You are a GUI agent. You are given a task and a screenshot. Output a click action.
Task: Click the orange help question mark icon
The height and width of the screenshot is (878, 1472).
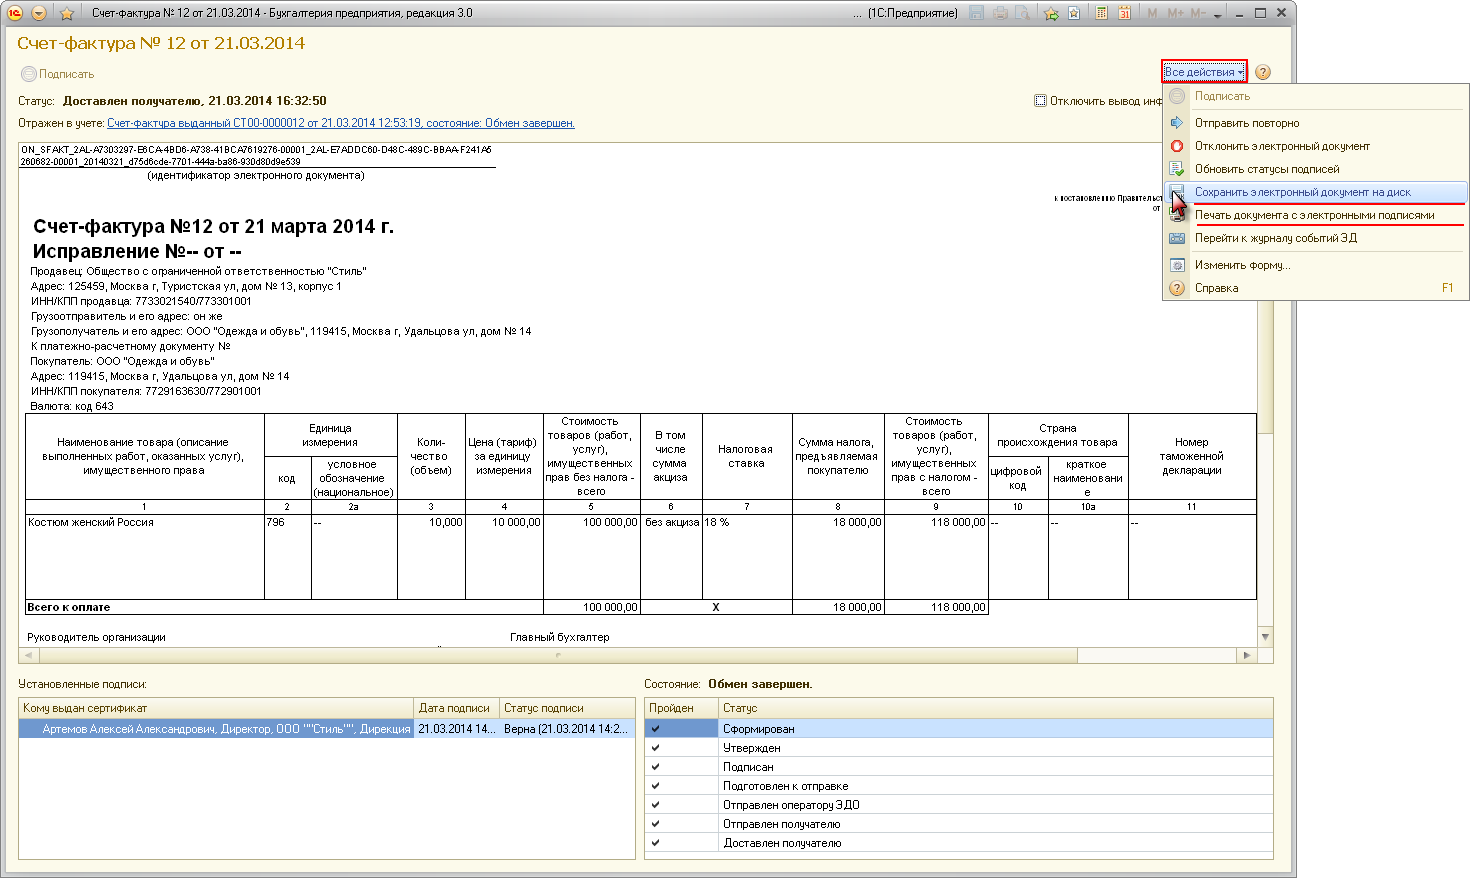click(x=1263, y=72)
